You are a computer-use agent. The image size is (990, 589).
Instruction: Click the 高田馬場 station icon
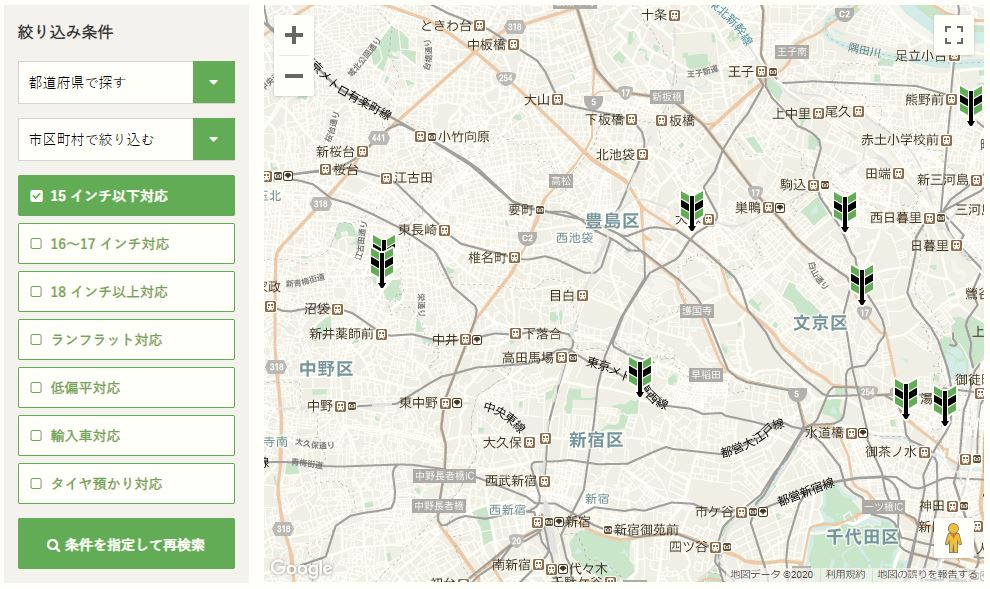pos(561,358)
